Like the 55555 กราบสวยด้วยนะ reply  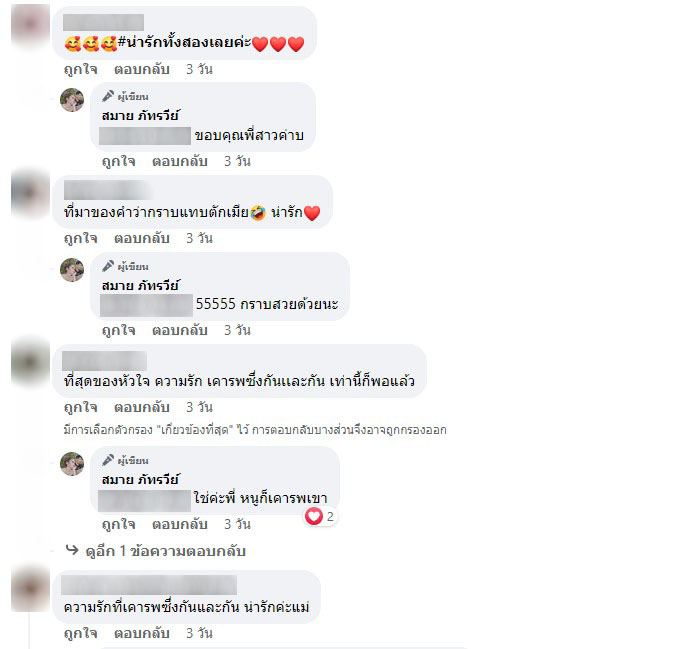[x=118, y=331]
